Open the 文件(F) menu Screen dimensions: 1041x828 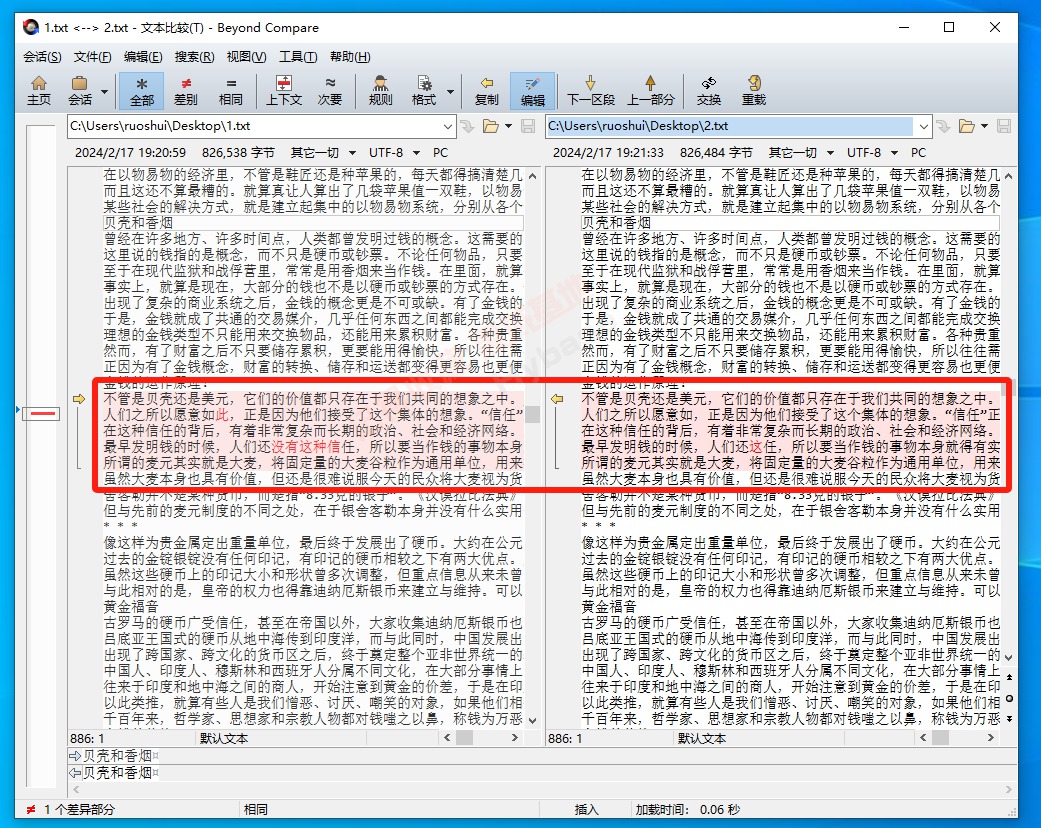[92, 57]
